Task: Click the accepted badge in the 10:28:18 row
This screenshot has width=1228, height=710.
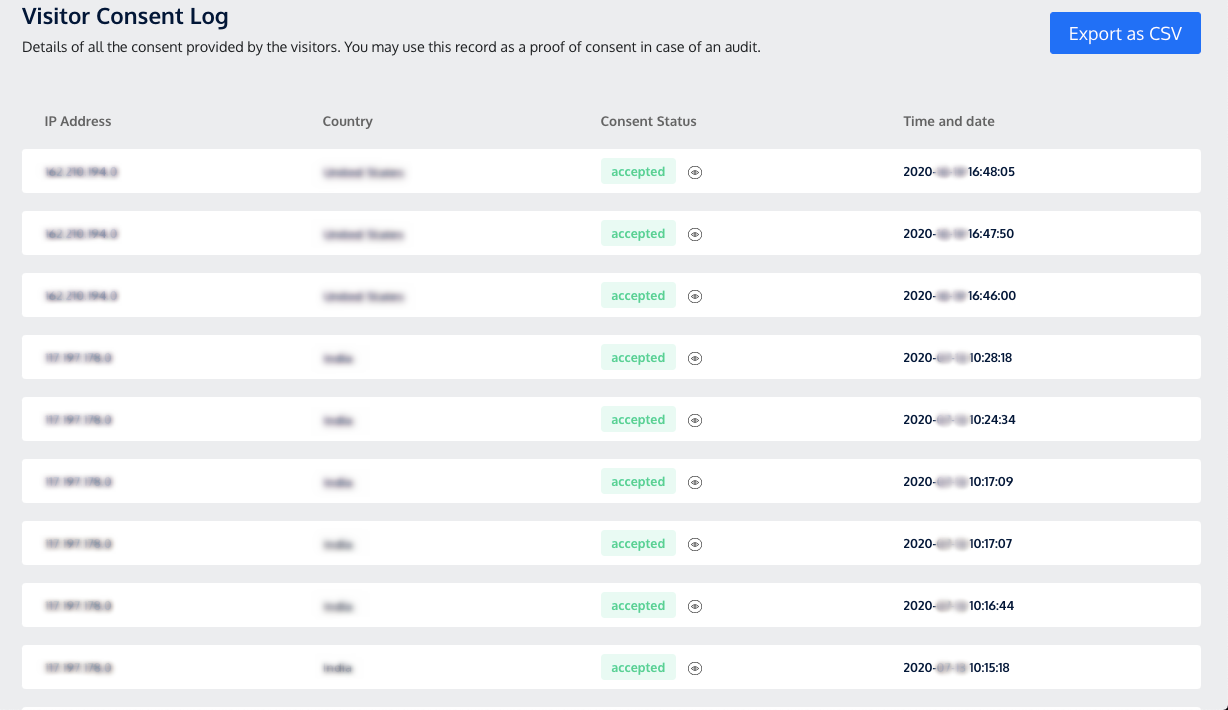Action: click(638, 357)
